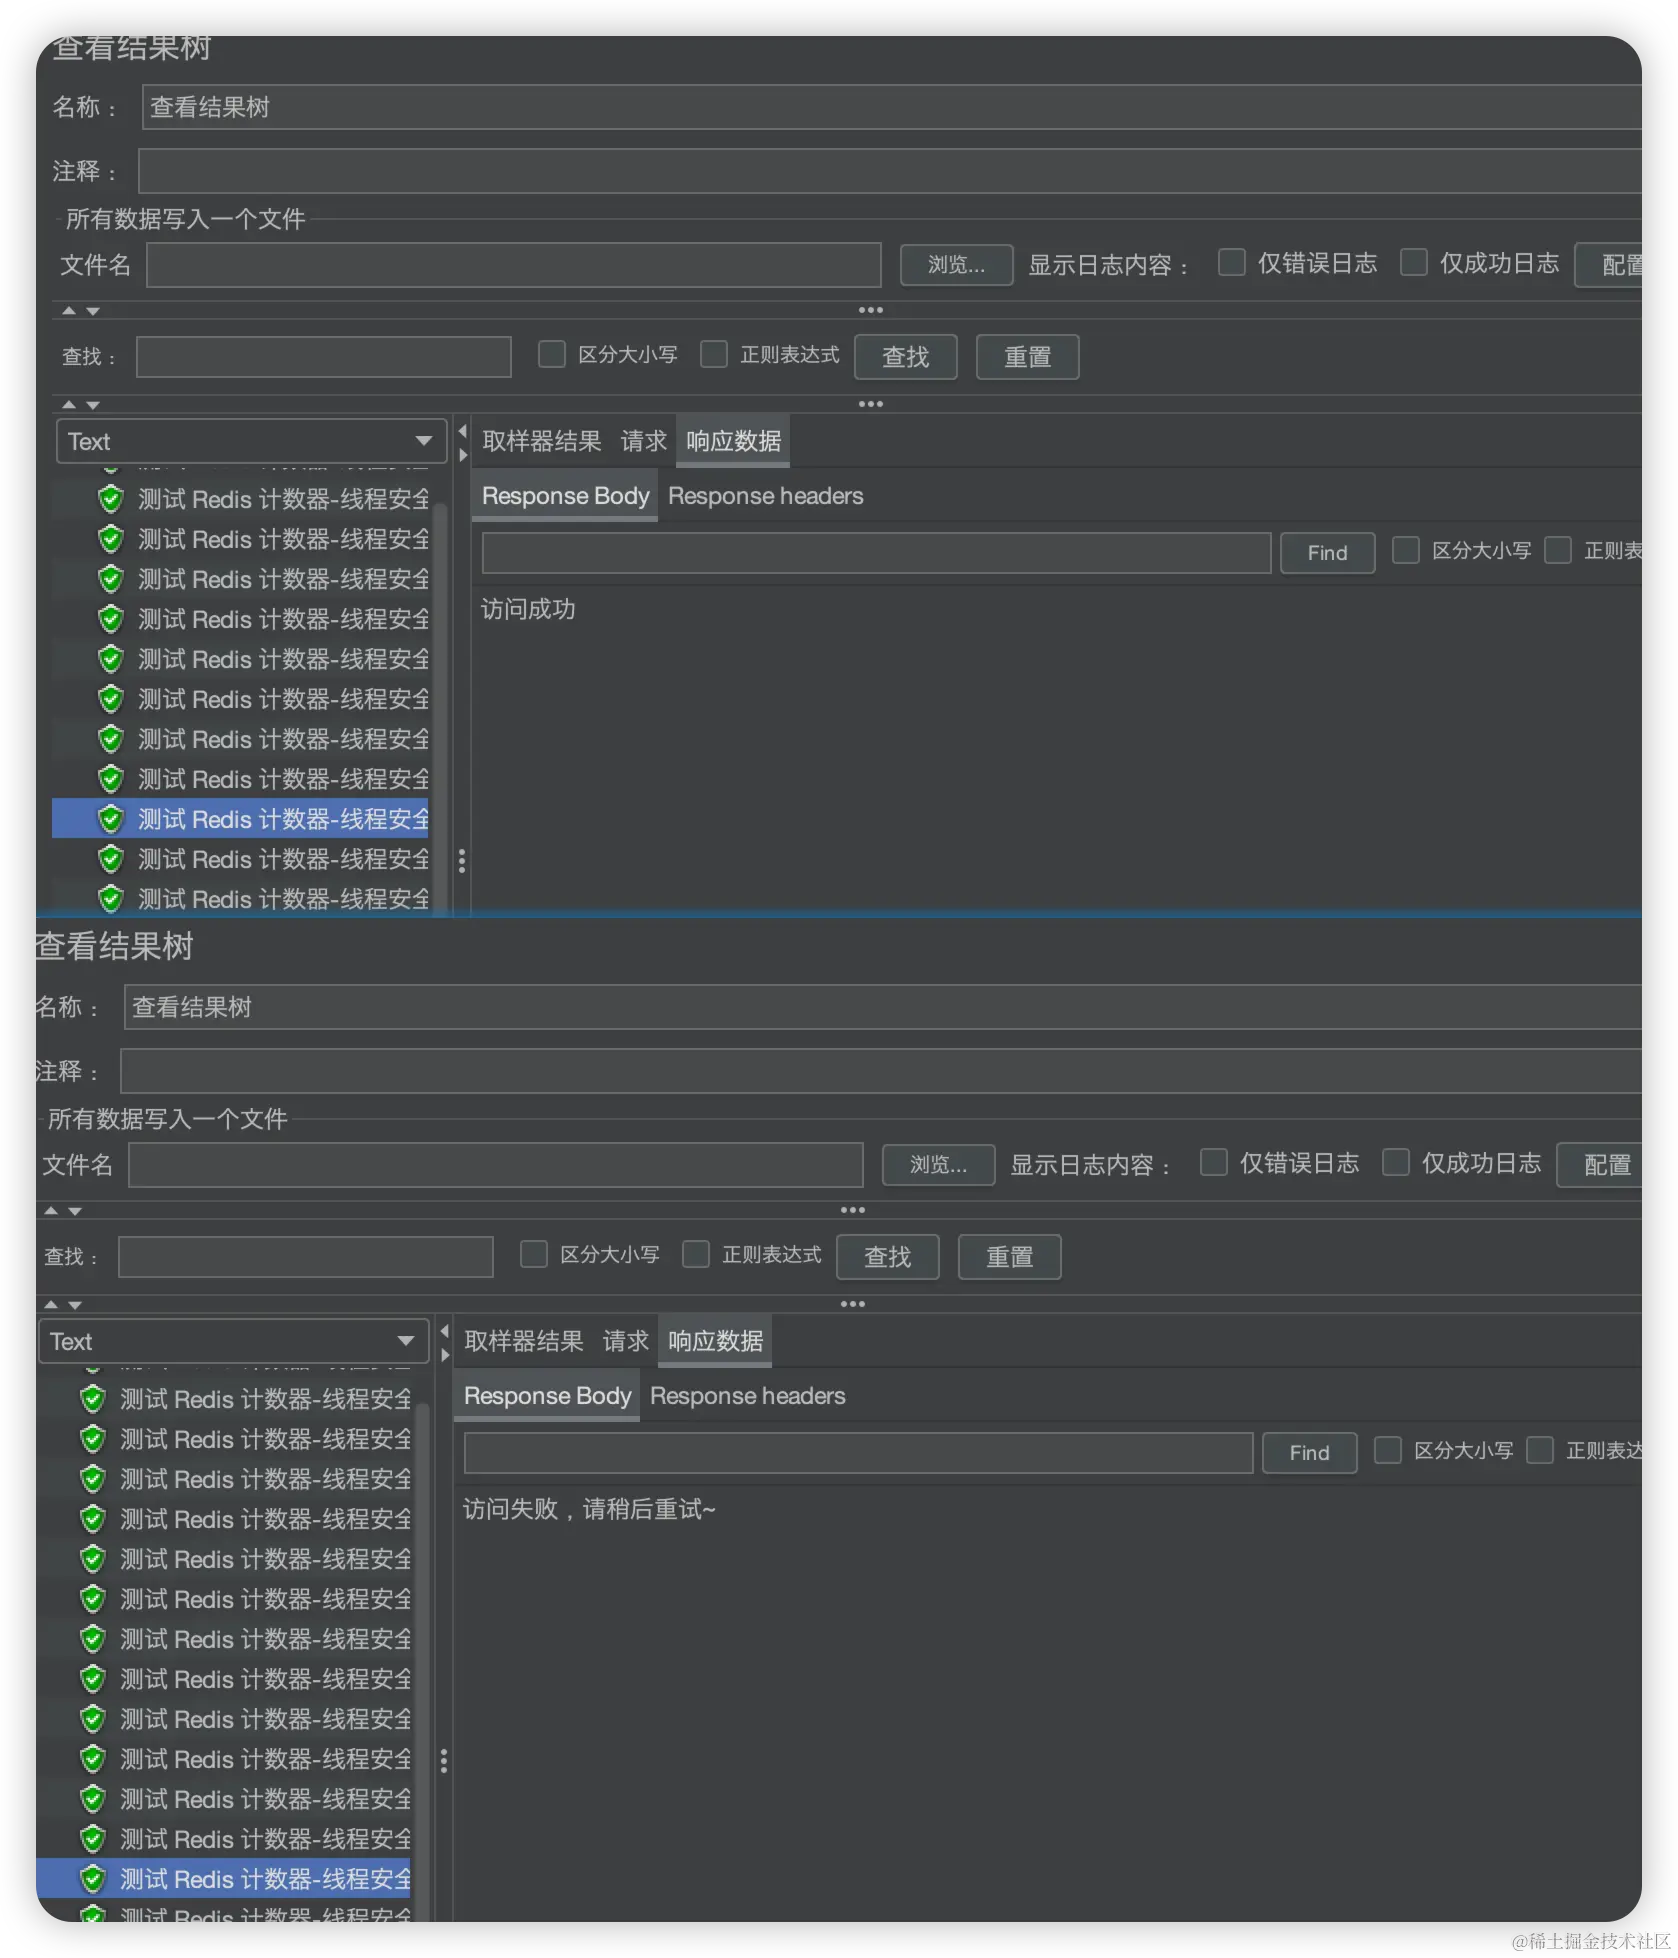Click 重置 button in 访问成功 panel
The width and height of the screenshot is (1678, 1958).
pyautogui.click(x=1027, y=357)
